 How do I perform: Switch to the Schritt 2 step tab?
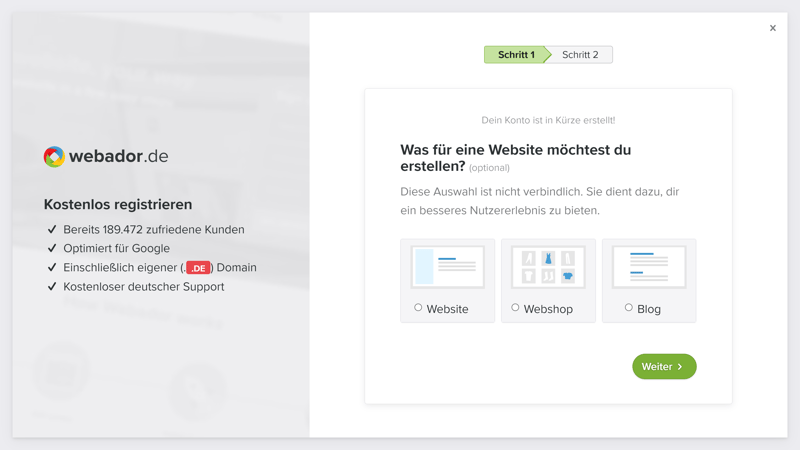pyautogui.click(x=580, y=55)
